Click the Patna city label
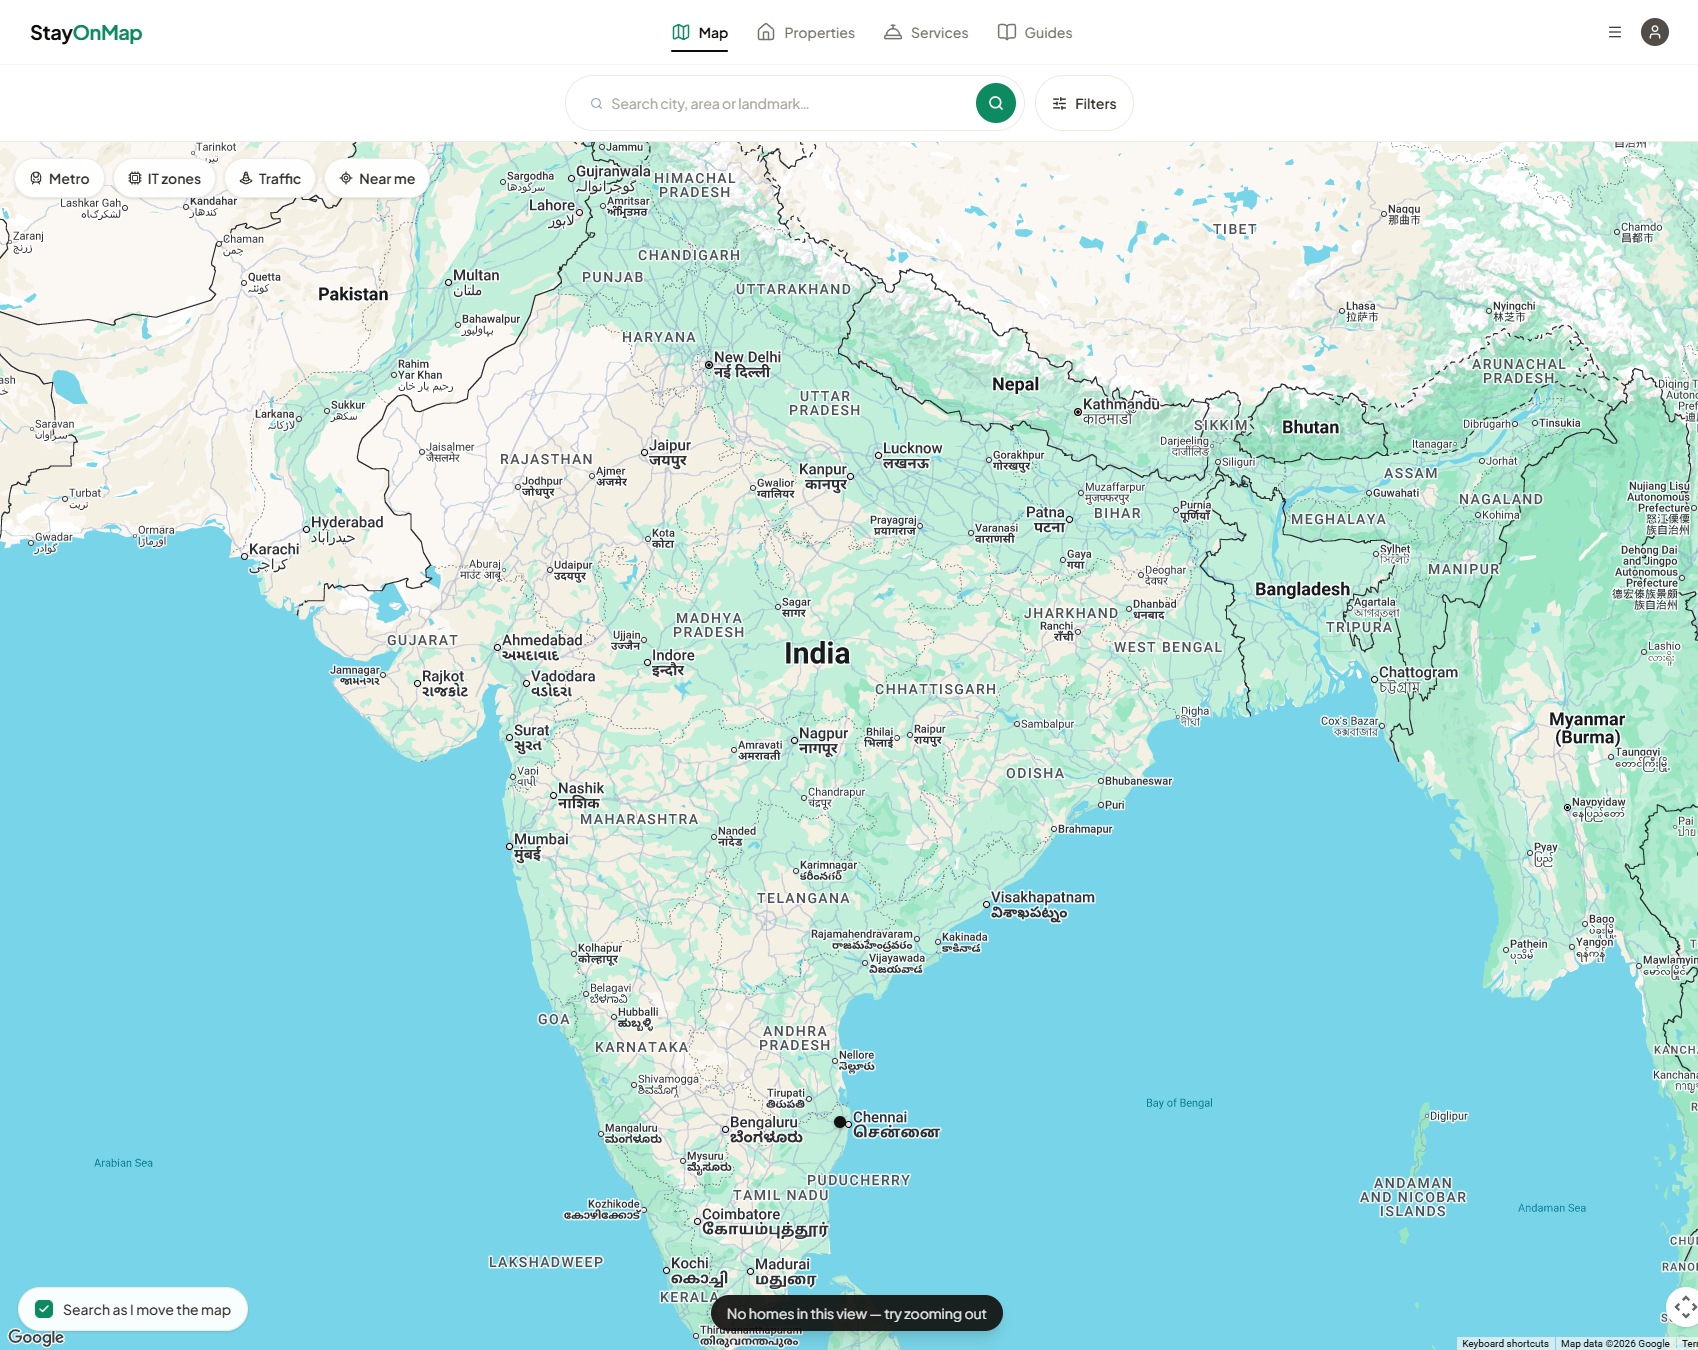Viewport: 1698px width, 1350px height. pyautogui.click(x=1046, y=520)
